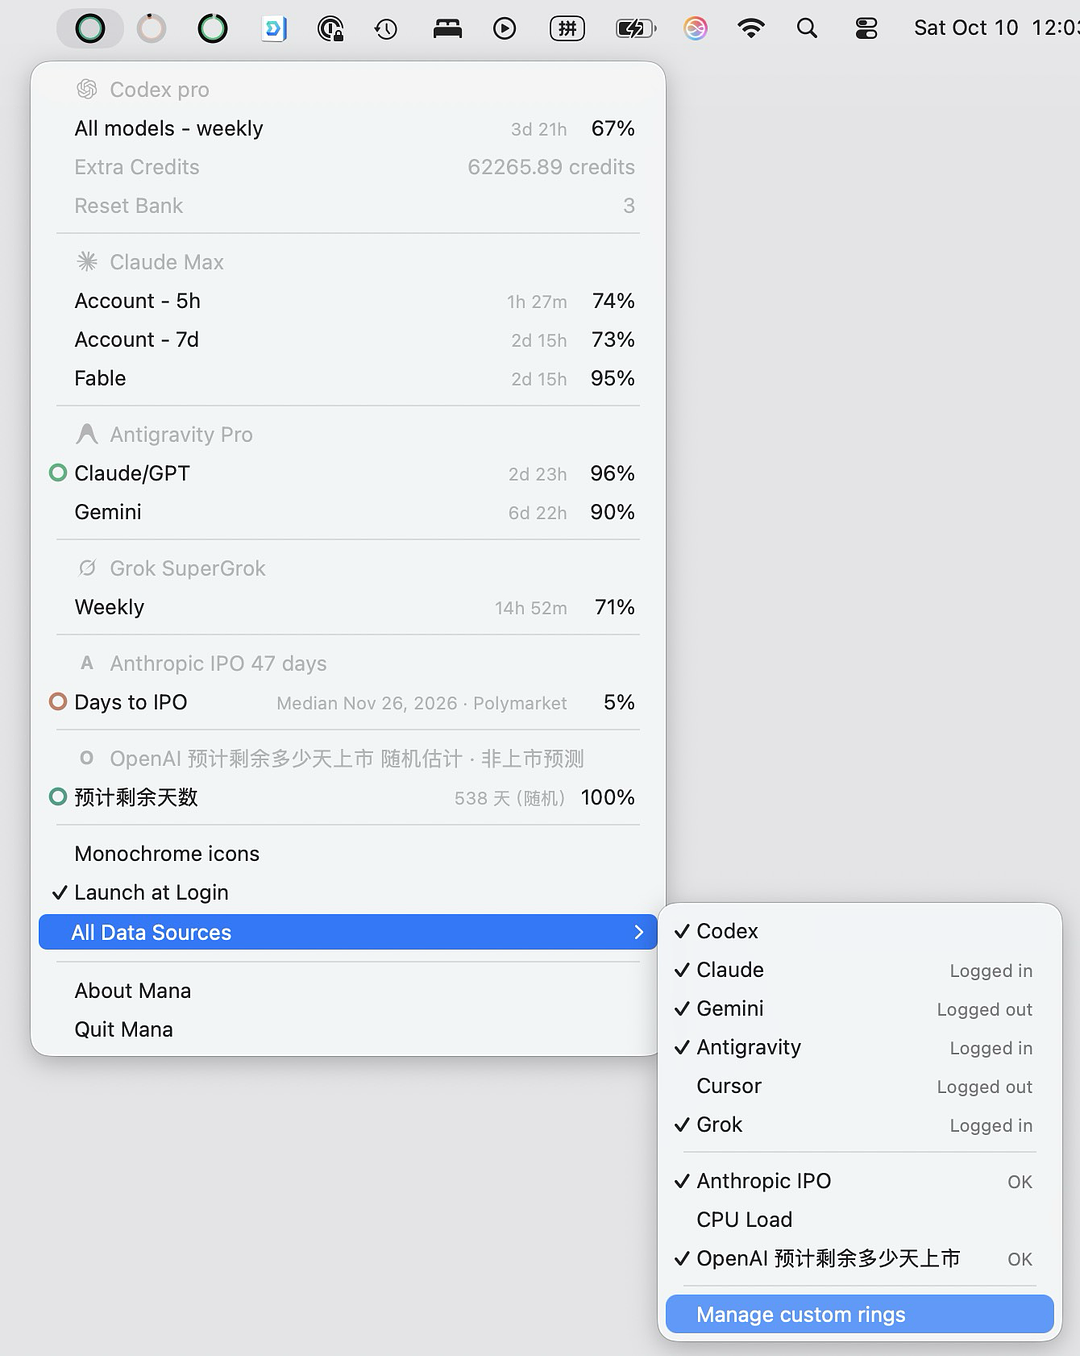The height and width of the screenshot is (1356, 1080).
Task: Uncheck Anthropic IPO custom ring
Action: coord(859,1181)
